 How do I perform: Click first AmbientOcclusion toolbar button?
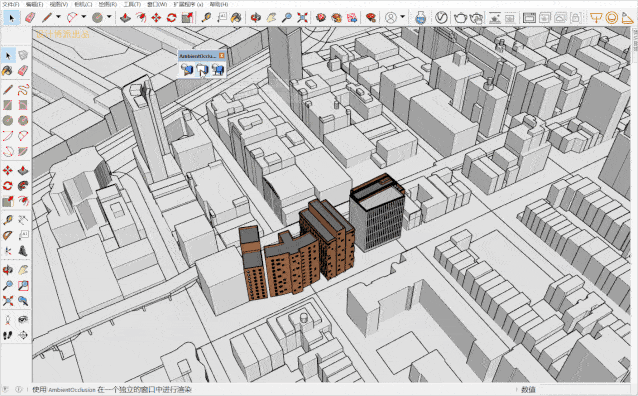coord(187,70)
